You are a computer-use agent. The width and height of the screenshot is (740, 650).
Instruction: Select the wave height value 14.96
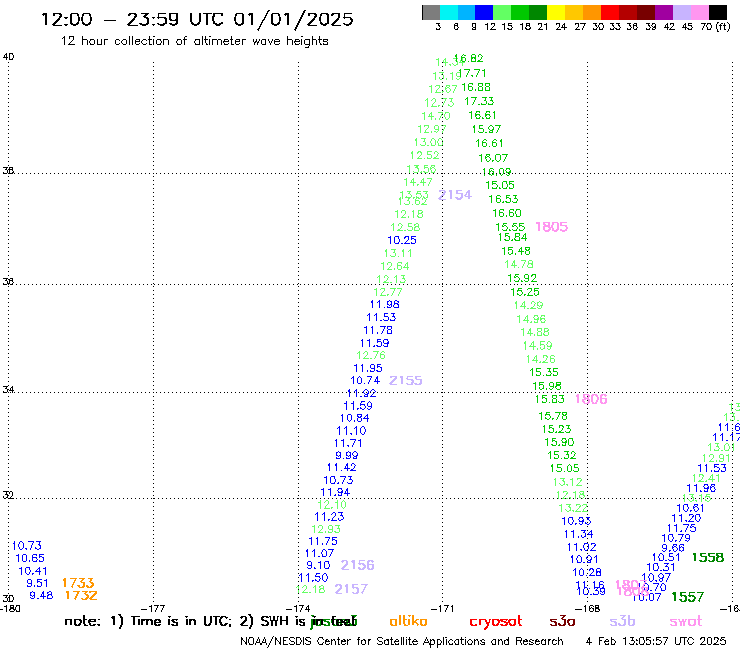(531, 320)
